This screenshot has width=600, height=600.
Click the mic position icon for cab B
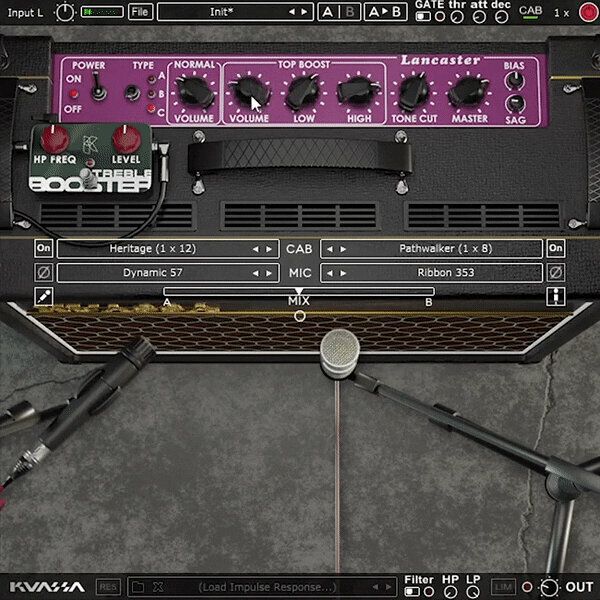[x=555, y=297]
